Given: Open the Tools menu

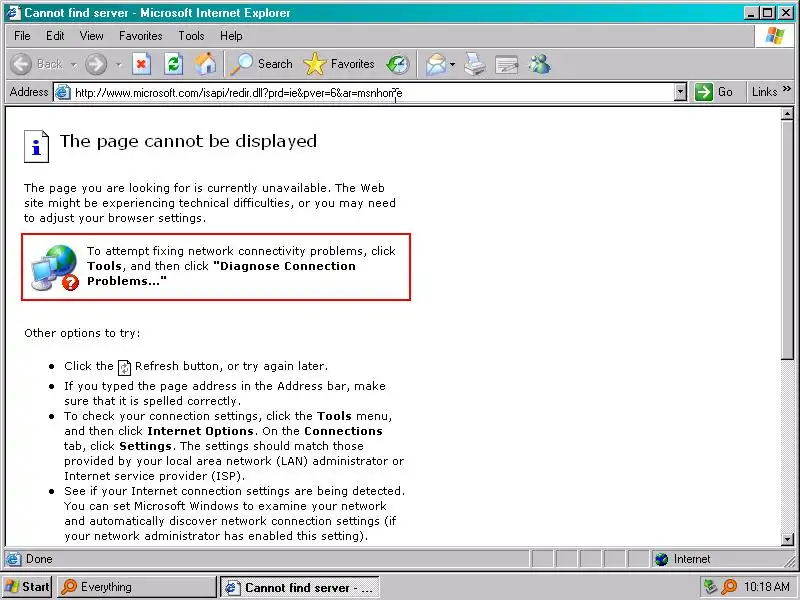Looking at the screenshot, I should [191, 36].
